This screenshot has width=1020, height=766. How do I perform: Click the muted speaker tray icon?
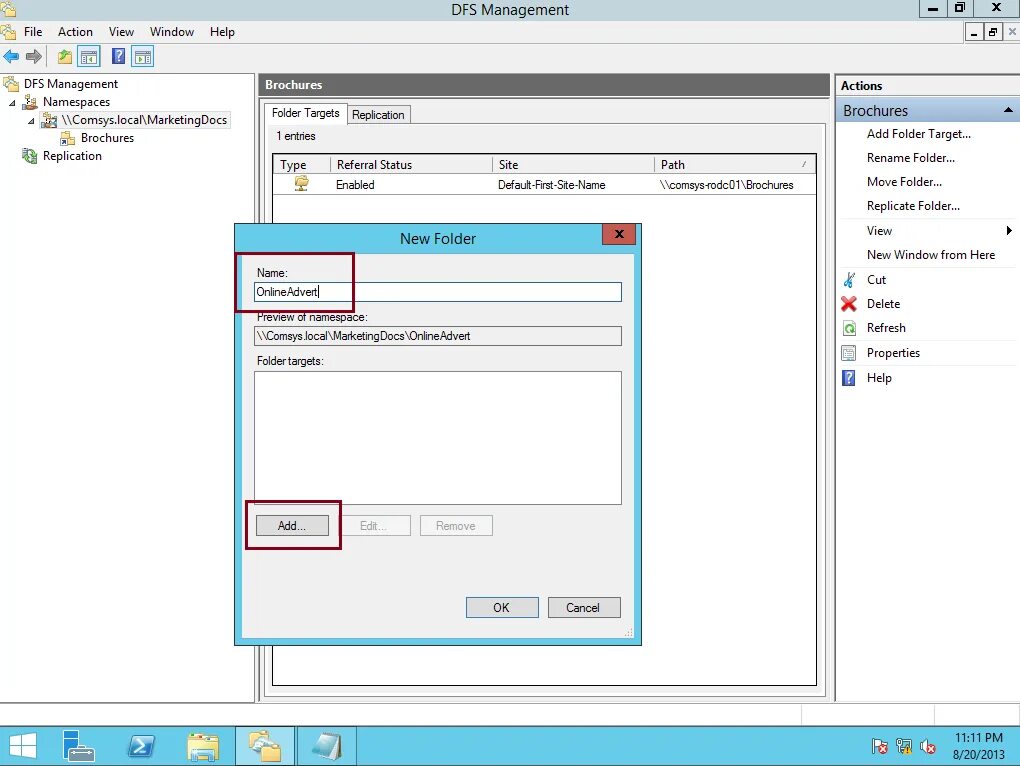point(928,746)
